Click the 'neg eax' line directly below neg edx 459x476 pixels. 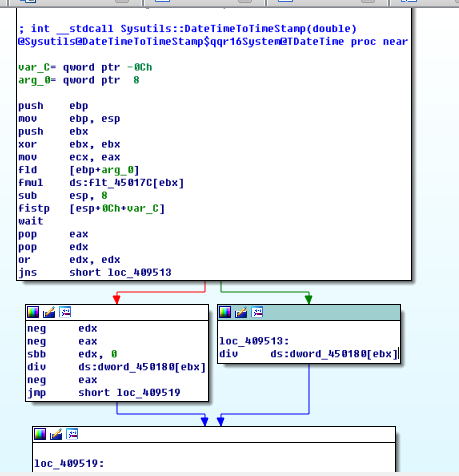click(x=62, y=342)
